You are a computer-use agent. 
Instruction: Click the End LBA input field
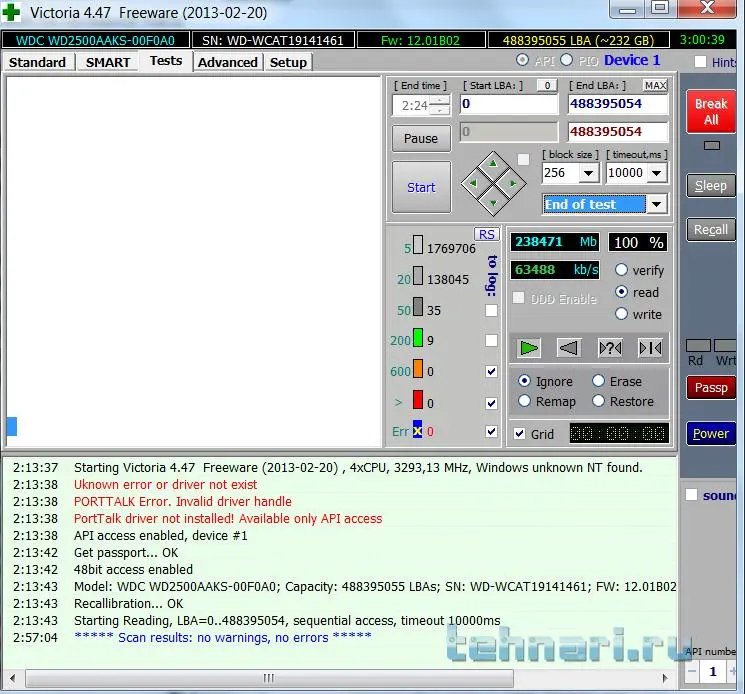pos(618,104)
